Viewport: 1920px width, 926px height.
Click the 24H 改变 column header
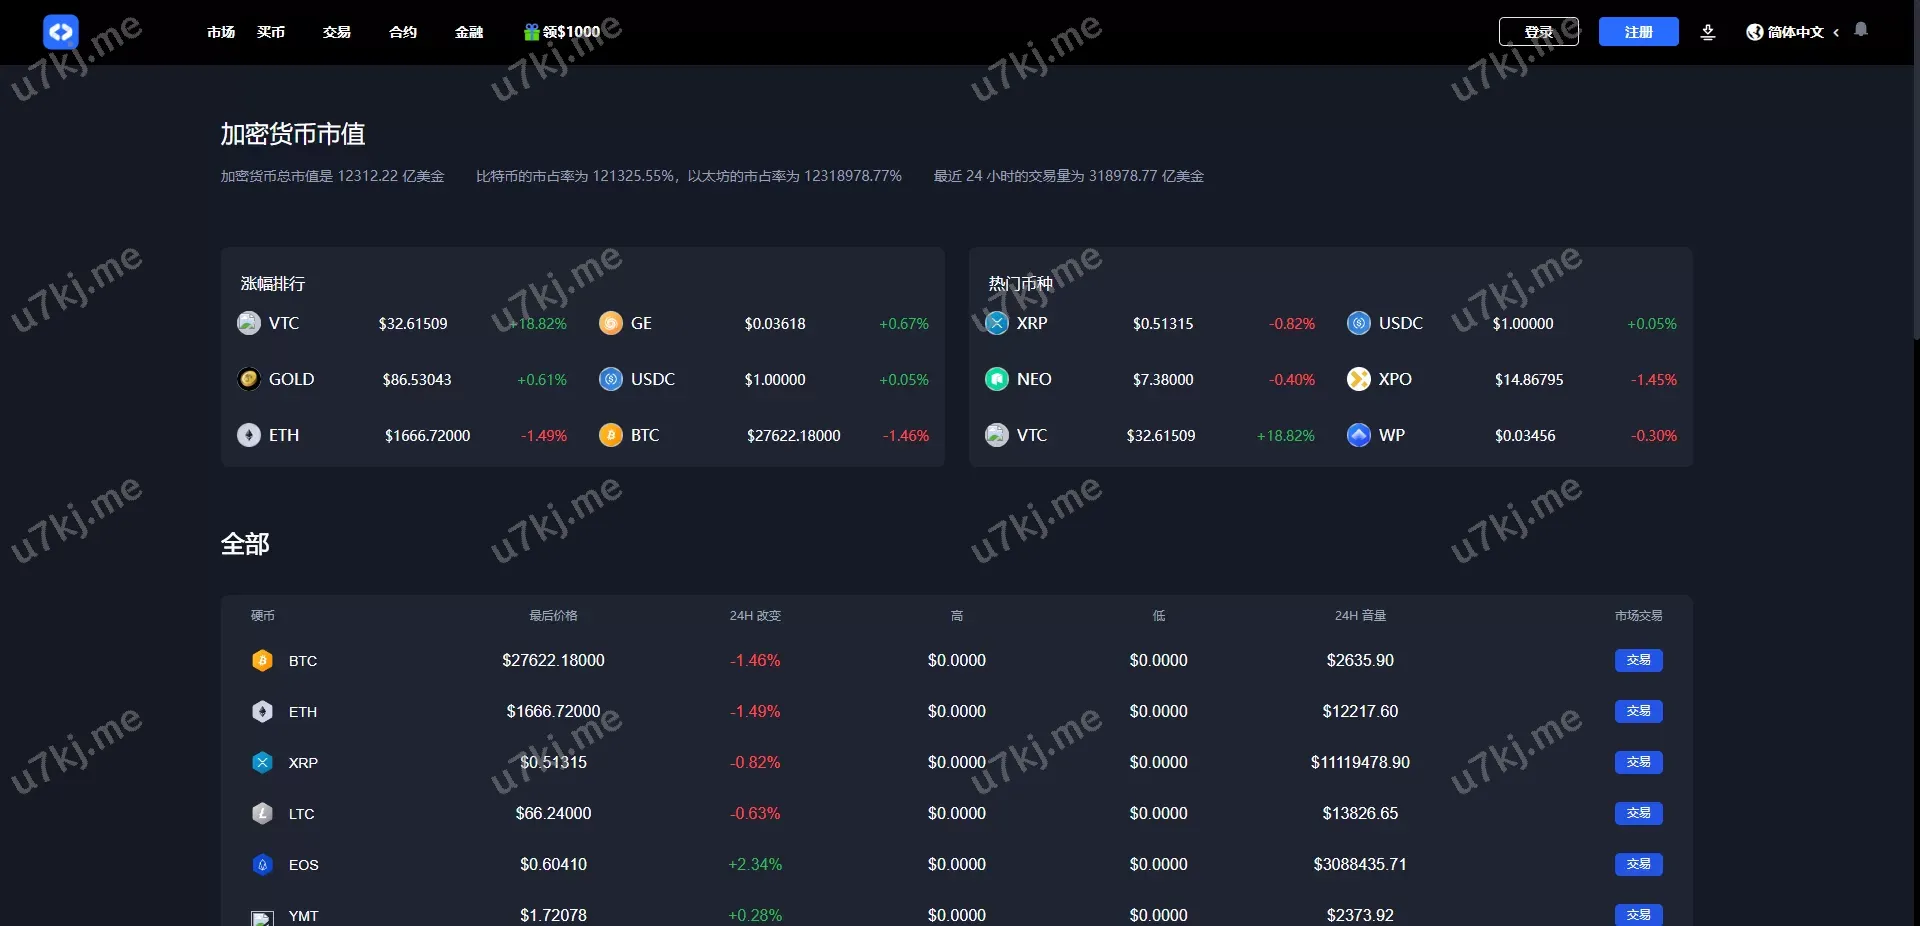tap(755, 616)
